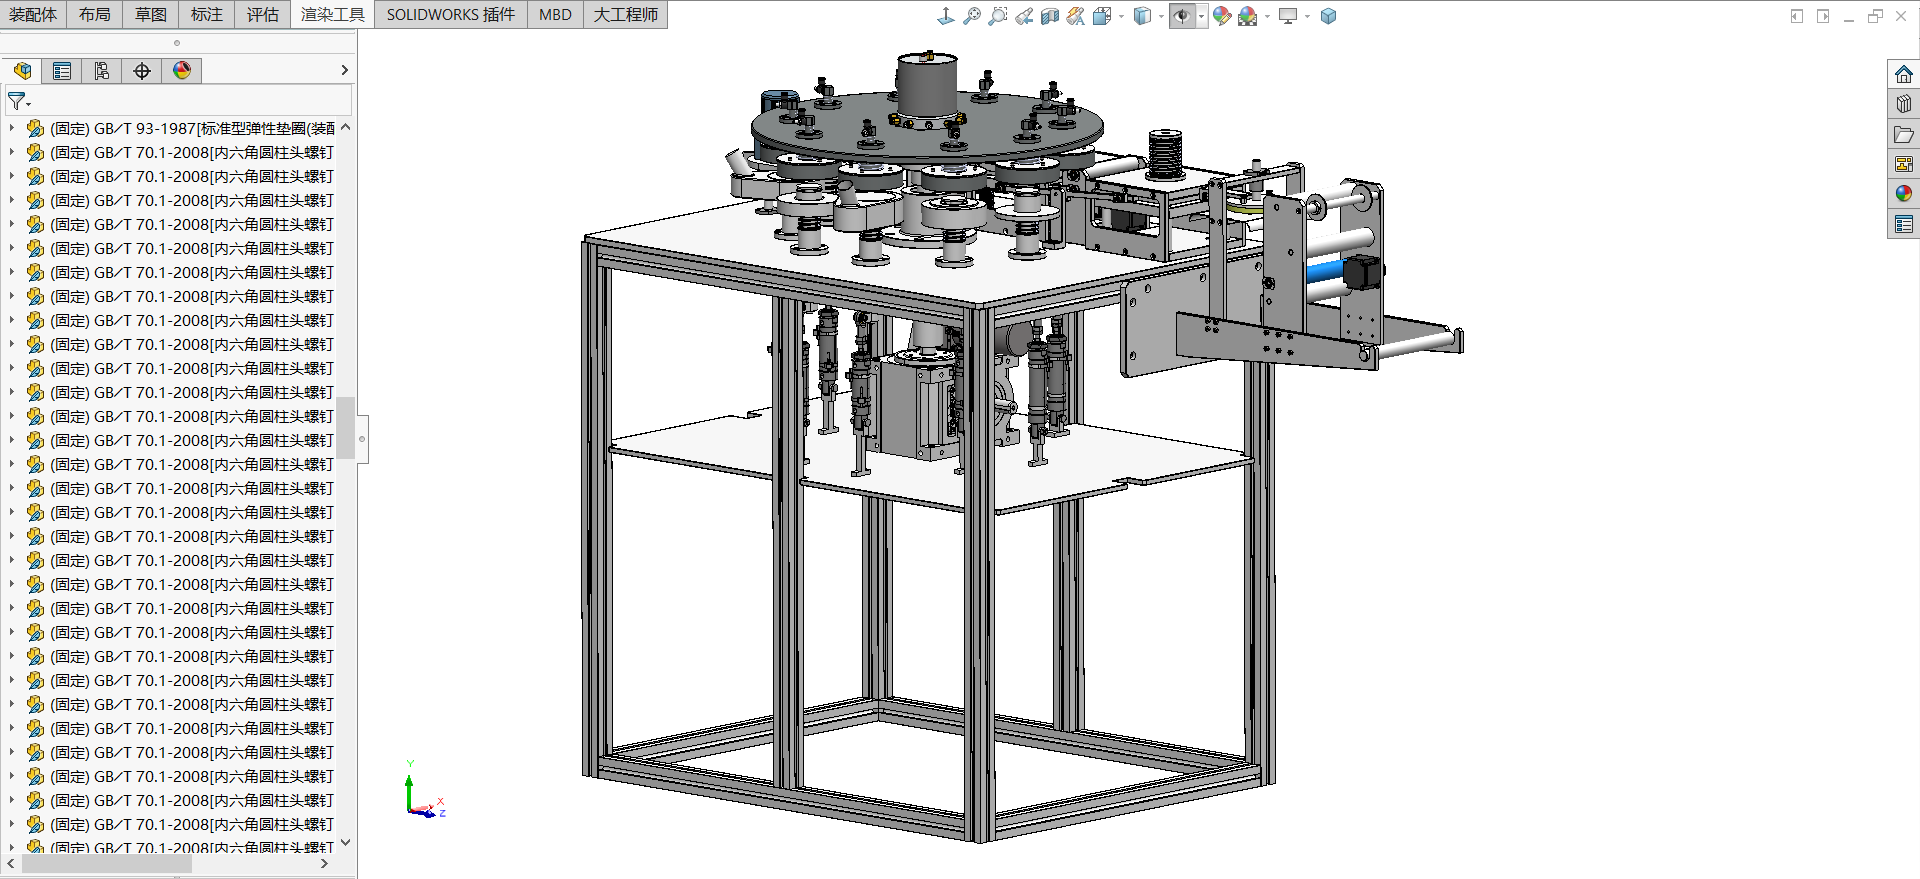Screen dimensions: 1920x879
Task: Click the View Settings monitor icon
Action: 1288,16
